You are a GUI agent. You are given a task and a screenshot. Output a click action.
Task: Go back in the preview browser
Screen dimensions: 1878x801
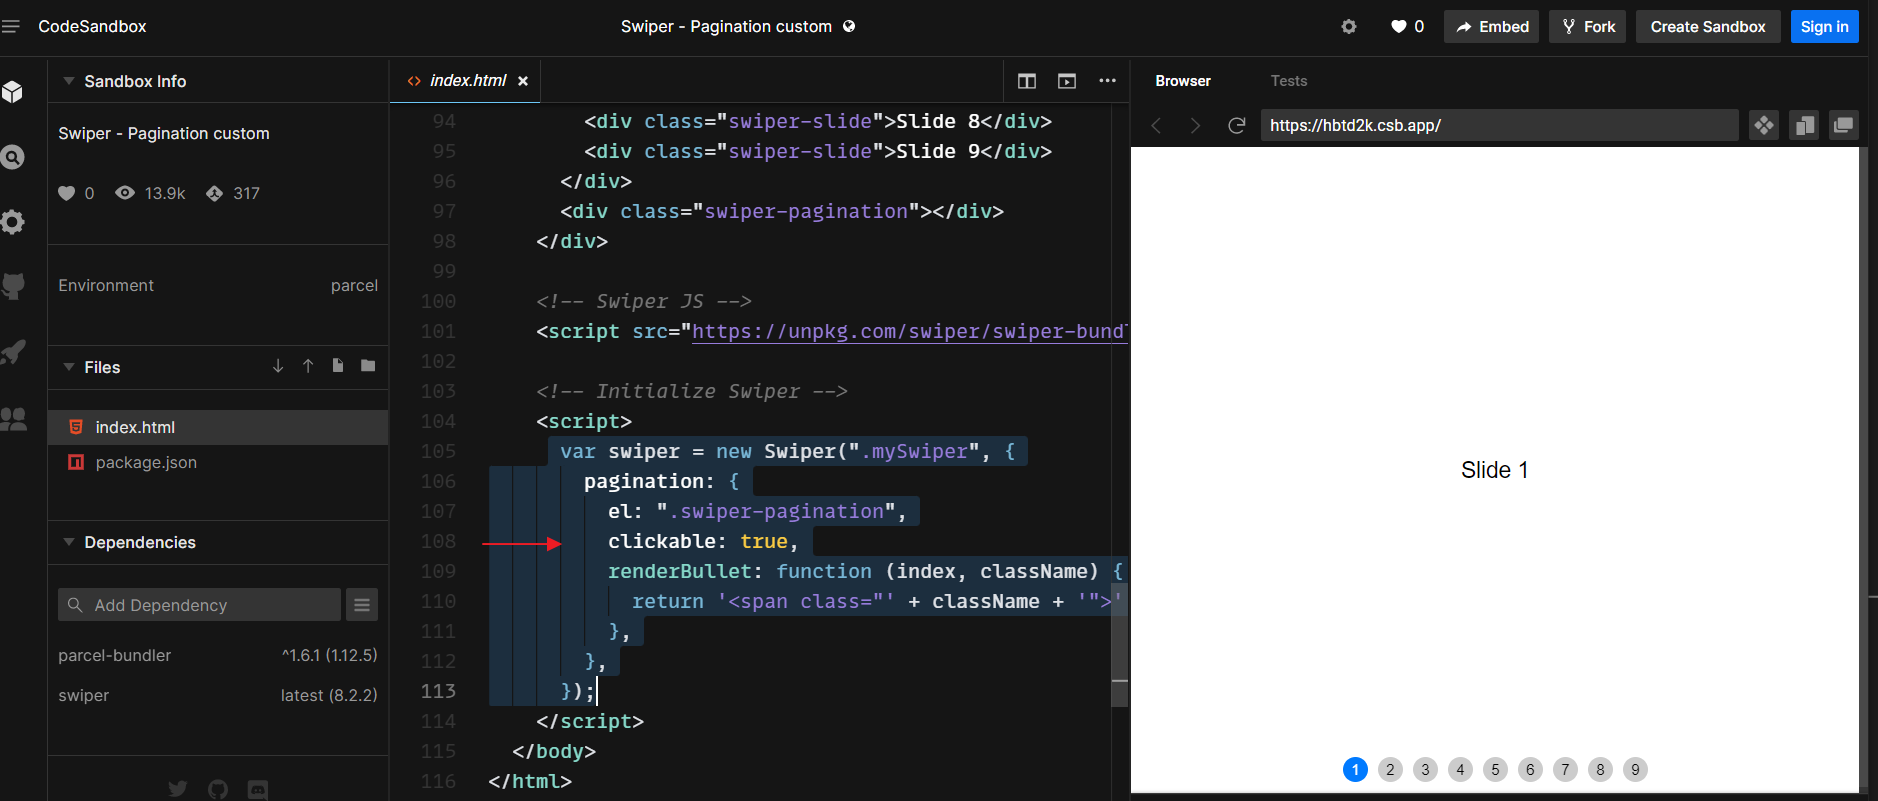(x=1156, y=125)
